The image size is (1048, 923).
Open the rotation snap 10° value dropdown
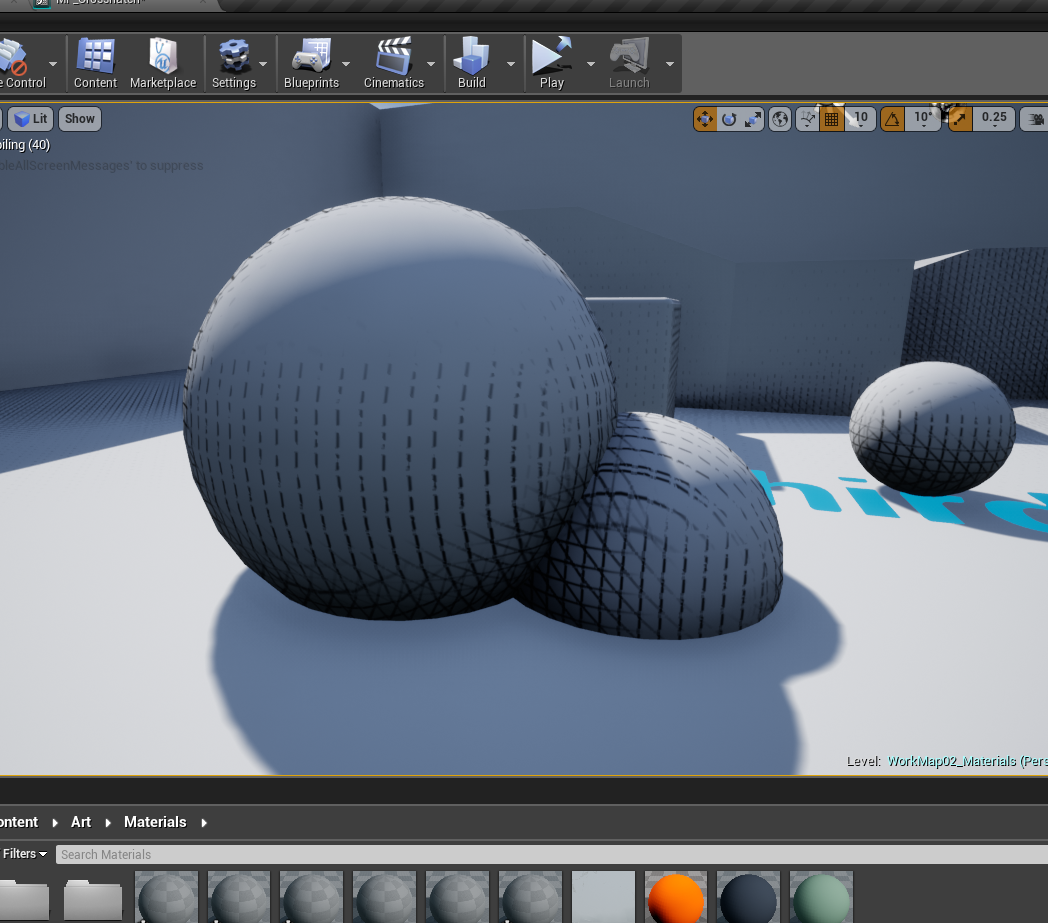[922, 118]
